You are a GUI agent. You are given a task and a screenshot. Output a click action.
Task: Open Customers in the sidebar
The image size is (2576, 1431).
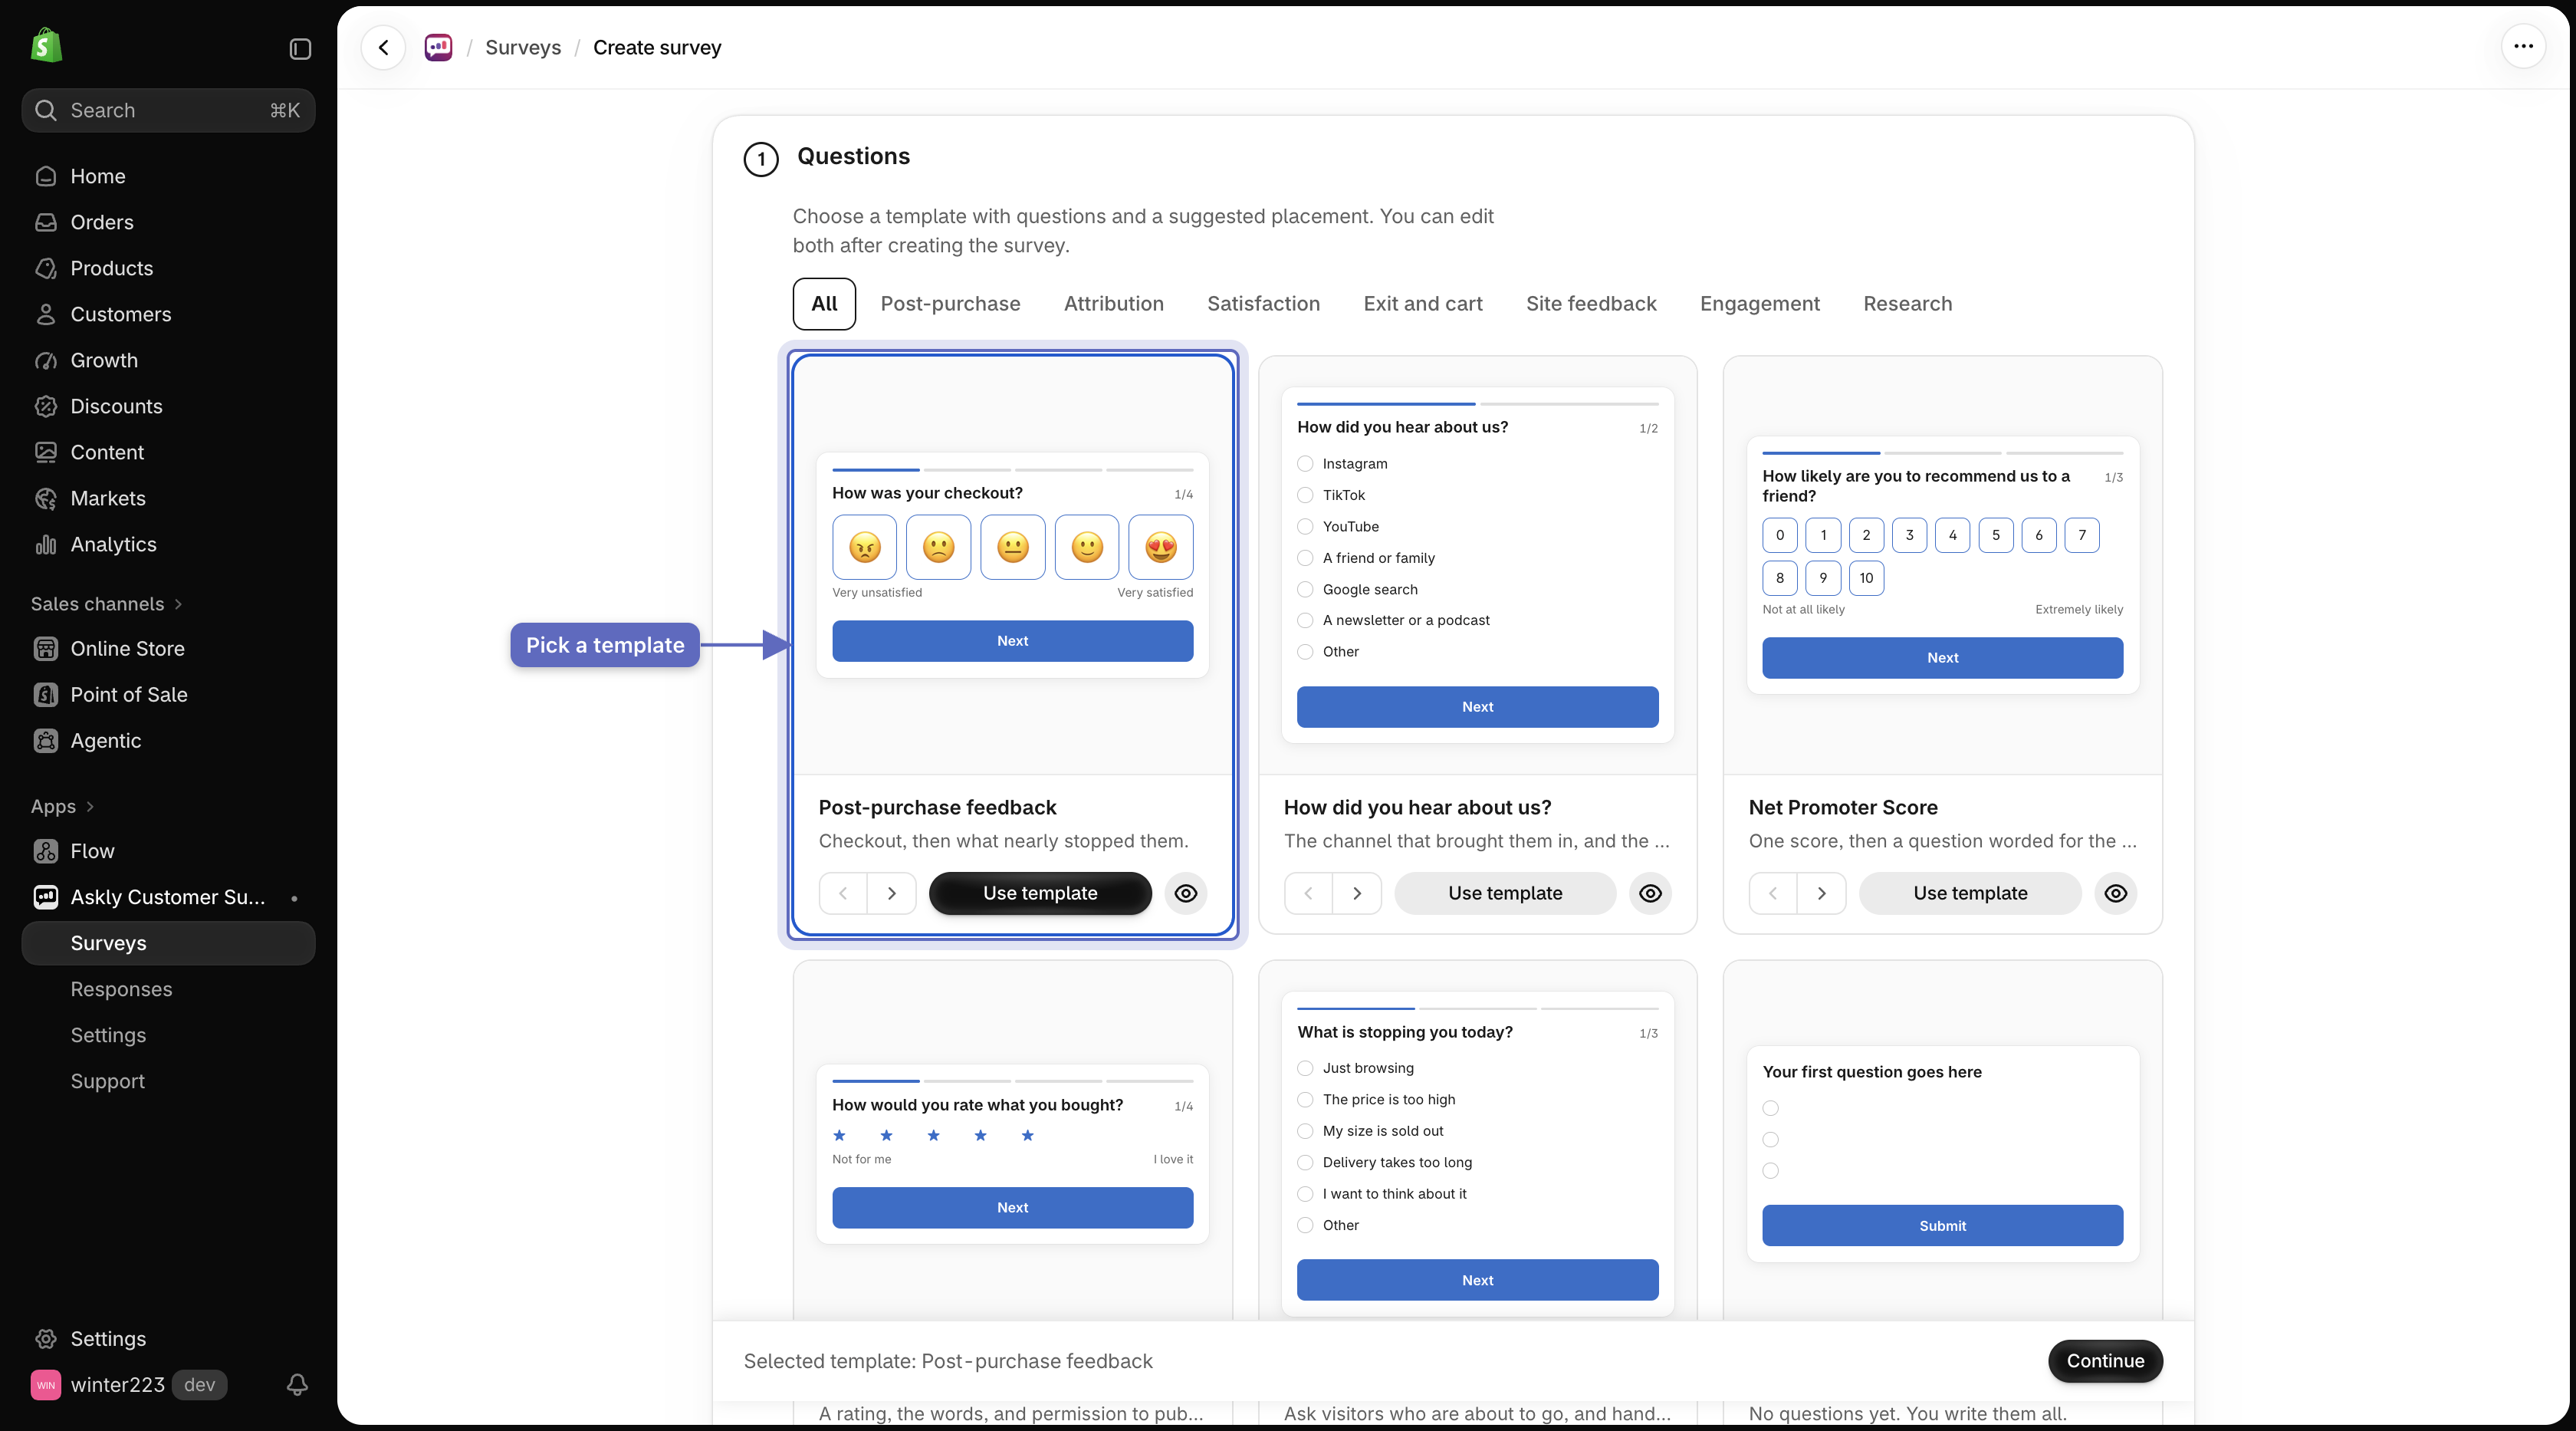168,314
